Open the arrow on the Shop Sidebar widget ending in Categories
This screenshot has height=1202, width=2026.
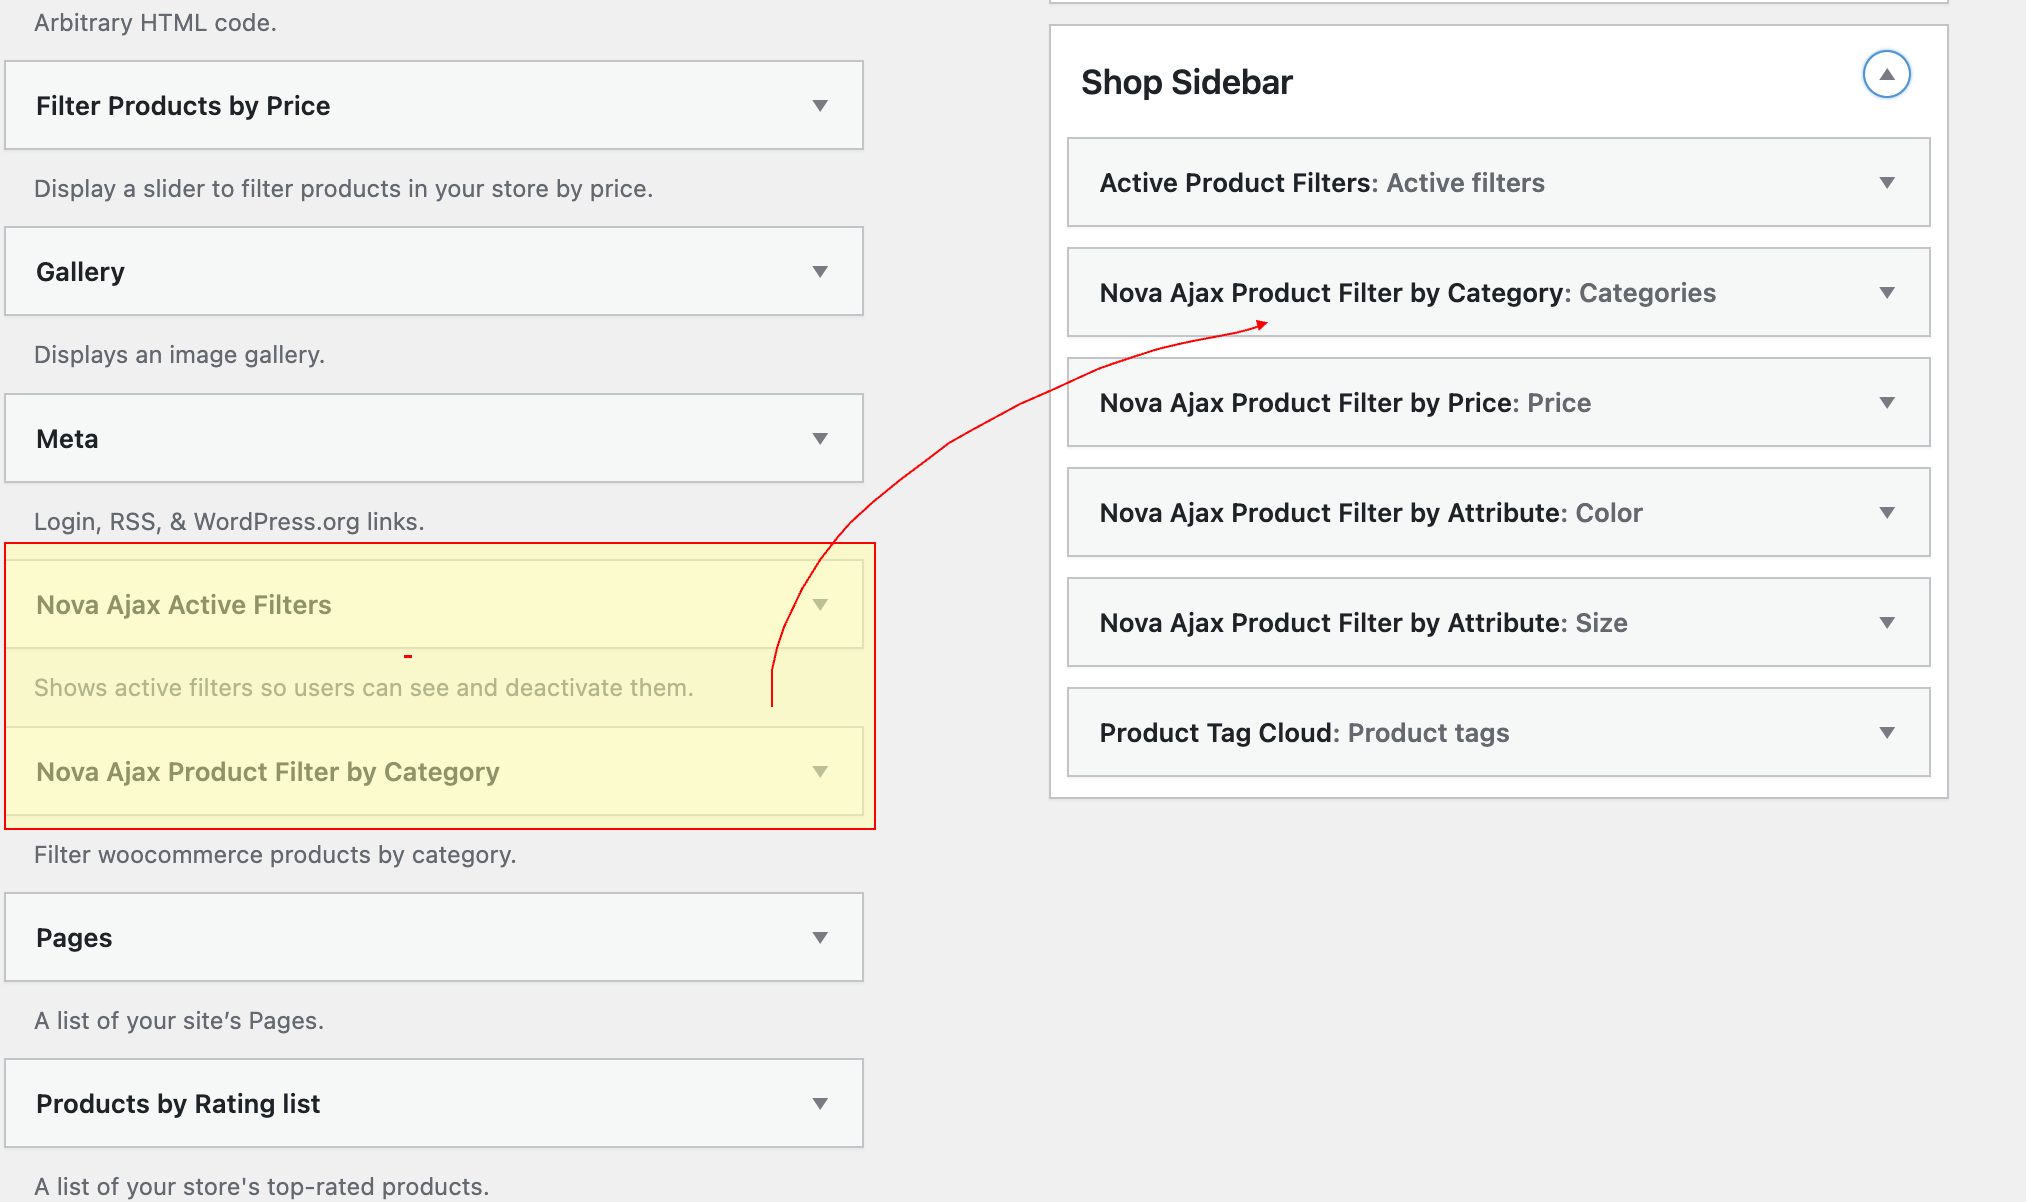(1887, 293)
